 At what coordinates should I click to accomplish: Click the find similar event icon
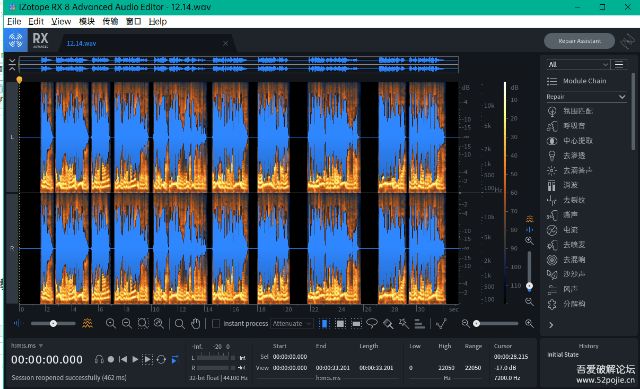(441, 324)
